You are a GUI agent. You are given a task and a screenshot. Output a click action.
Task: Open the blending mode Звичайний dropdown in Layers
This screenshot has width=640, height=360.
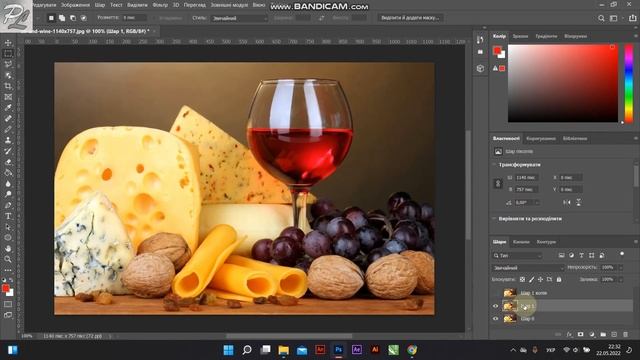pos(528,268)
